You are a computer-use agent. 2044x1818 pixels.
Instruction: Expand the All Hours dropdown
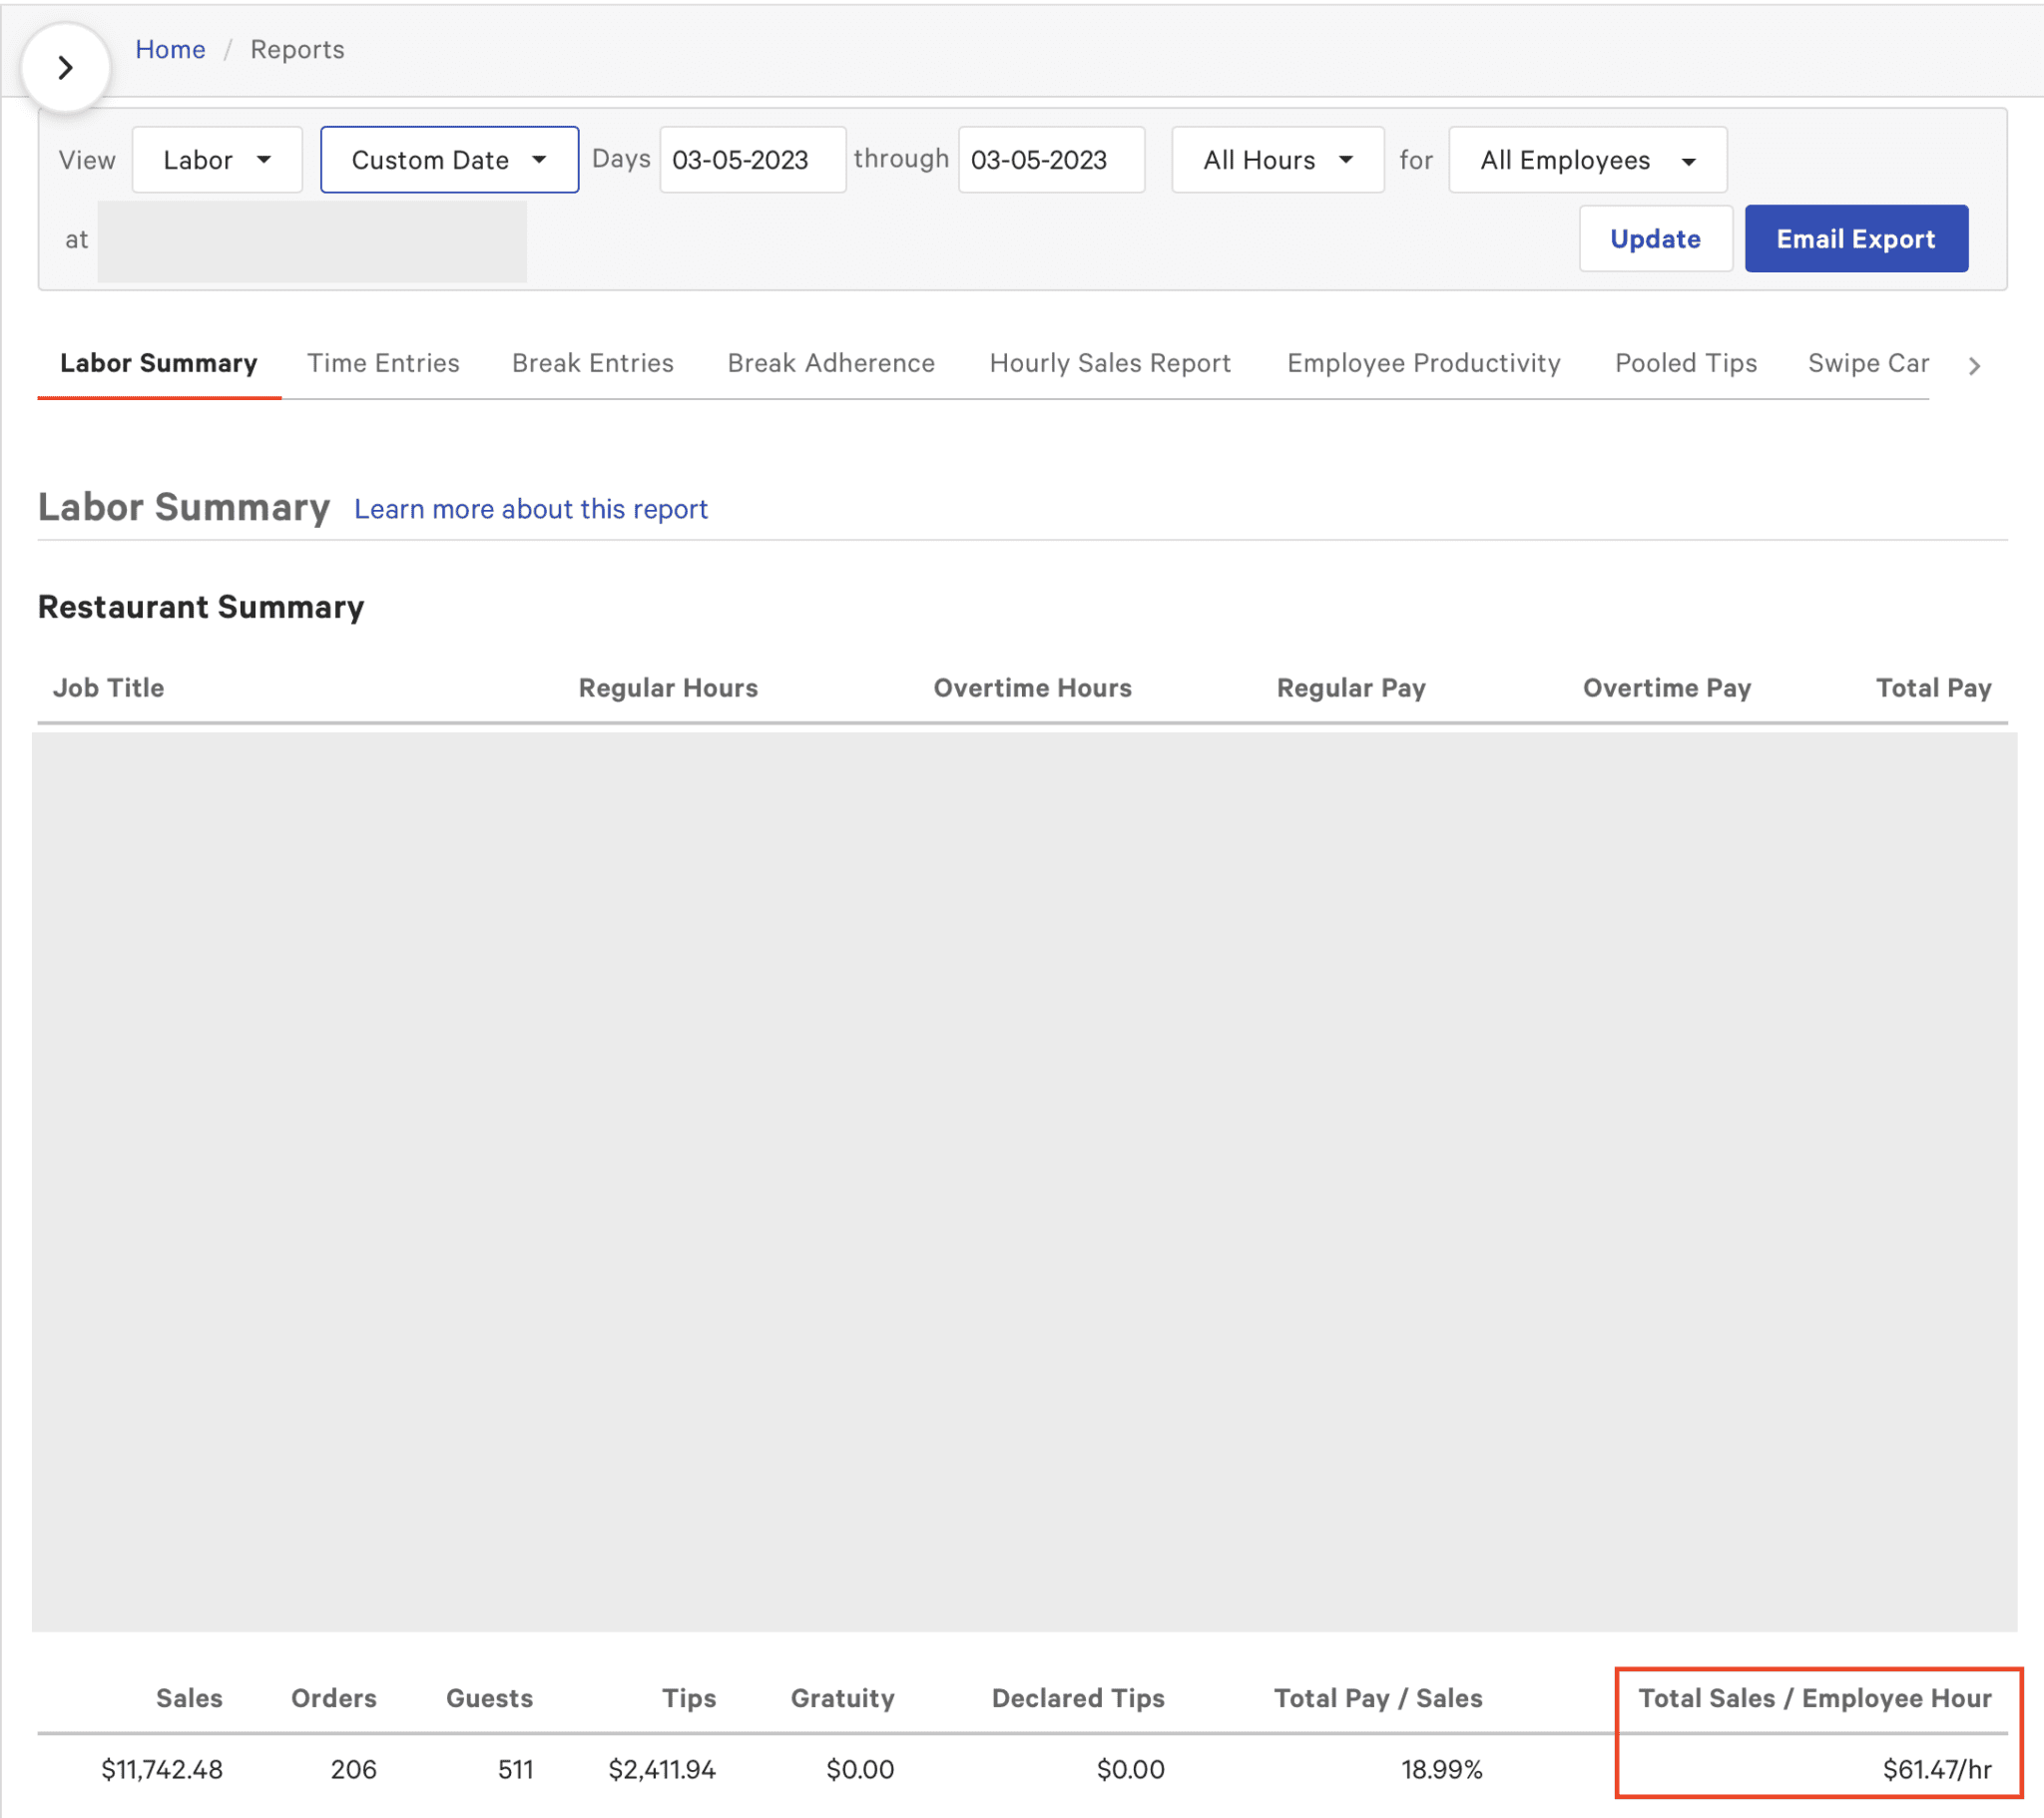point(1277,160)
